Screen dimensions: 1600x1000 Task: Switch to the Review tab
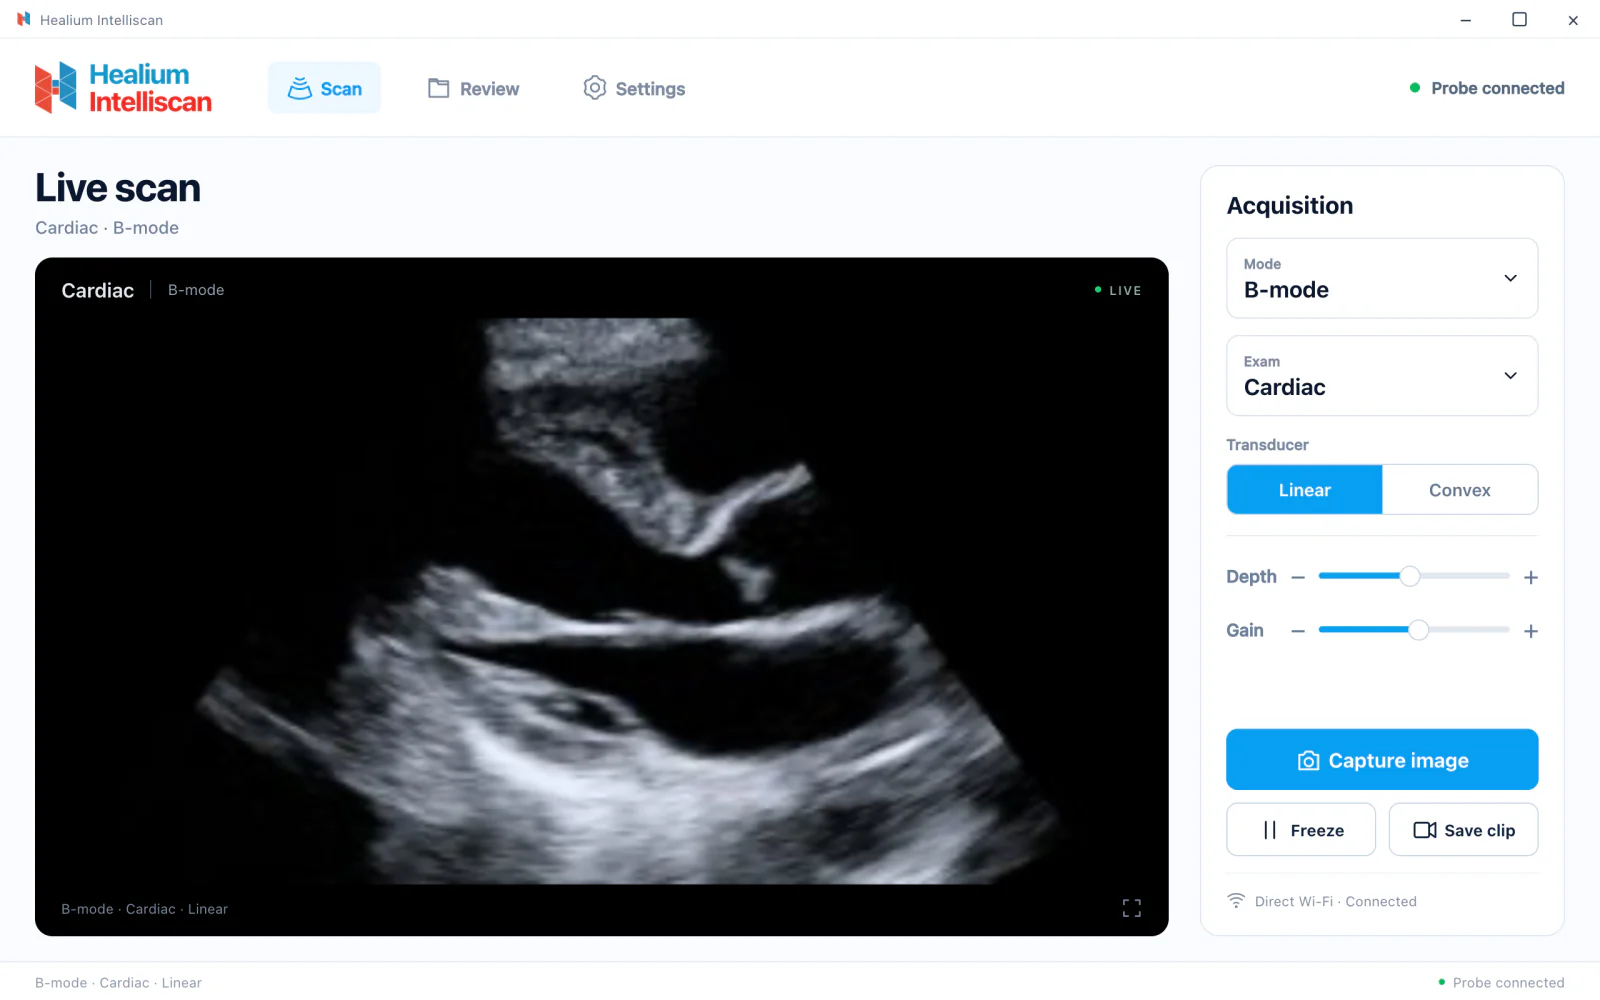coord(474,88)
